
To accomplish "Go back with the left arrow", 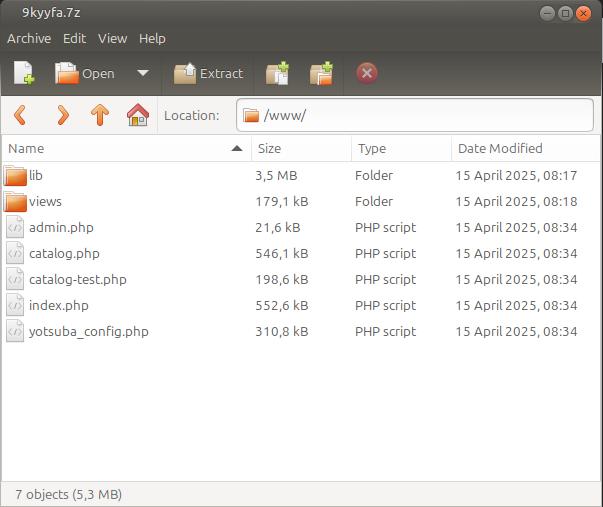I will (x=20, y=115).
